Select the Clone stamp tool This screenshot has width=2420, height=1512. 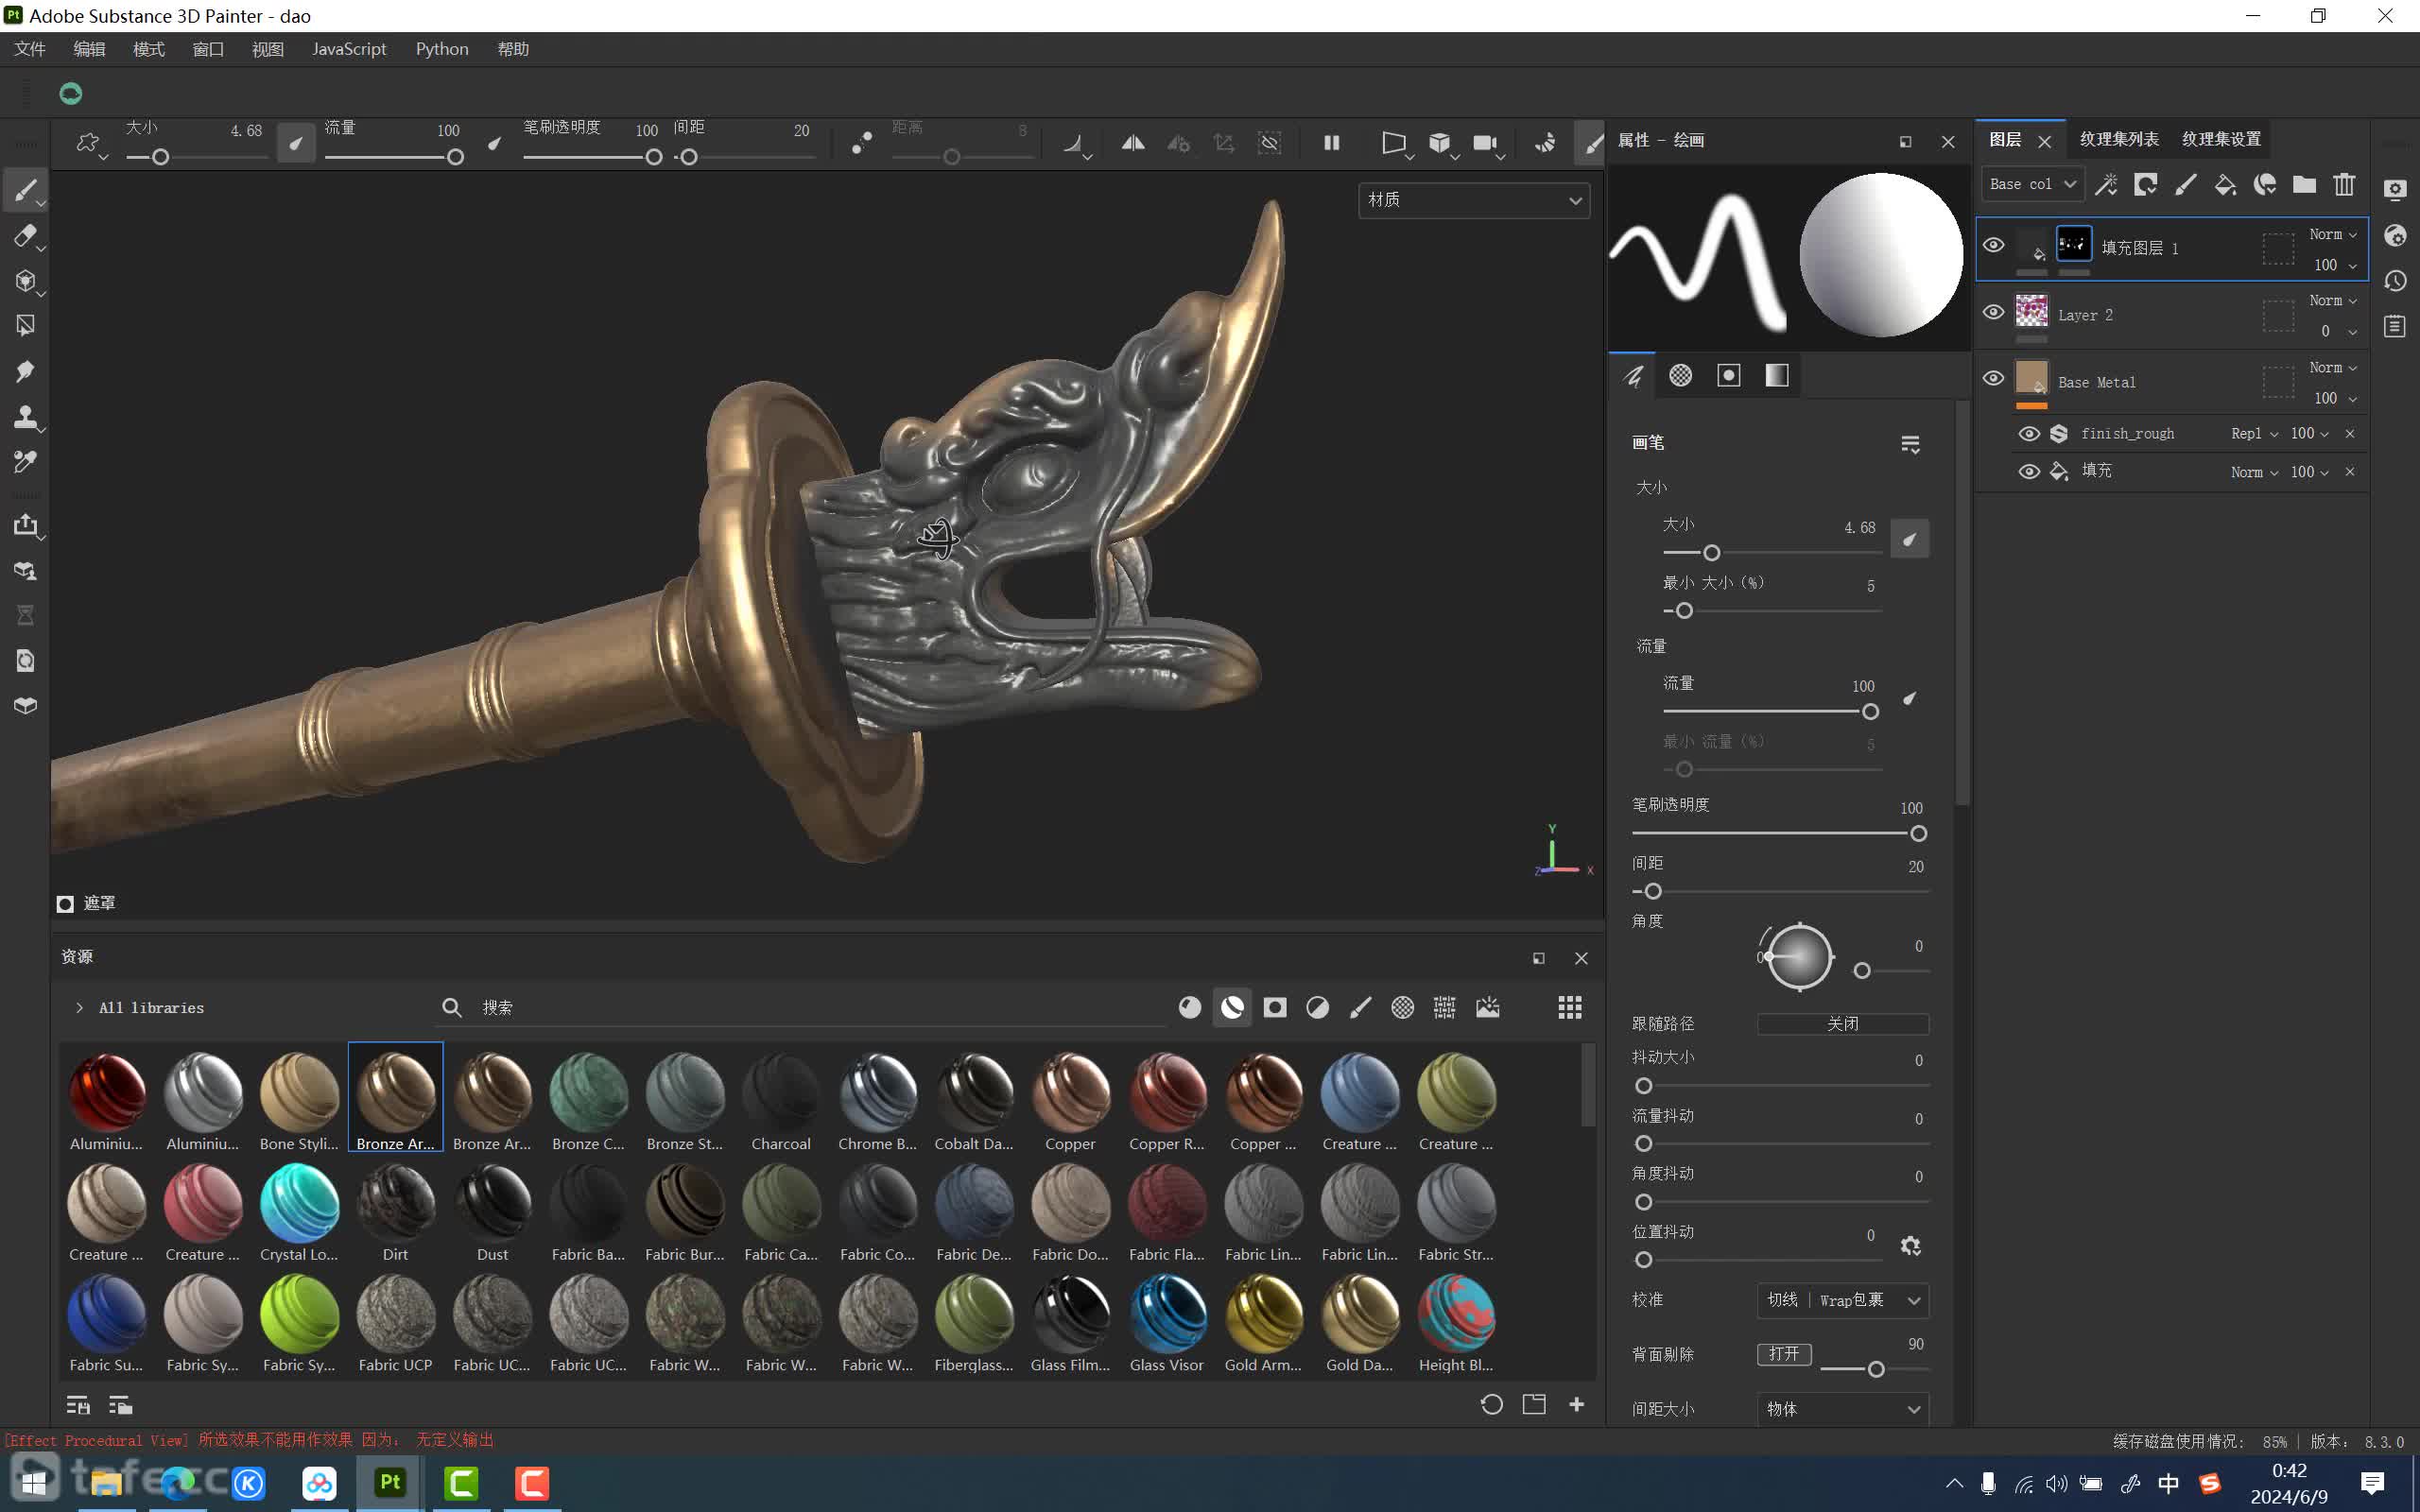26,416
